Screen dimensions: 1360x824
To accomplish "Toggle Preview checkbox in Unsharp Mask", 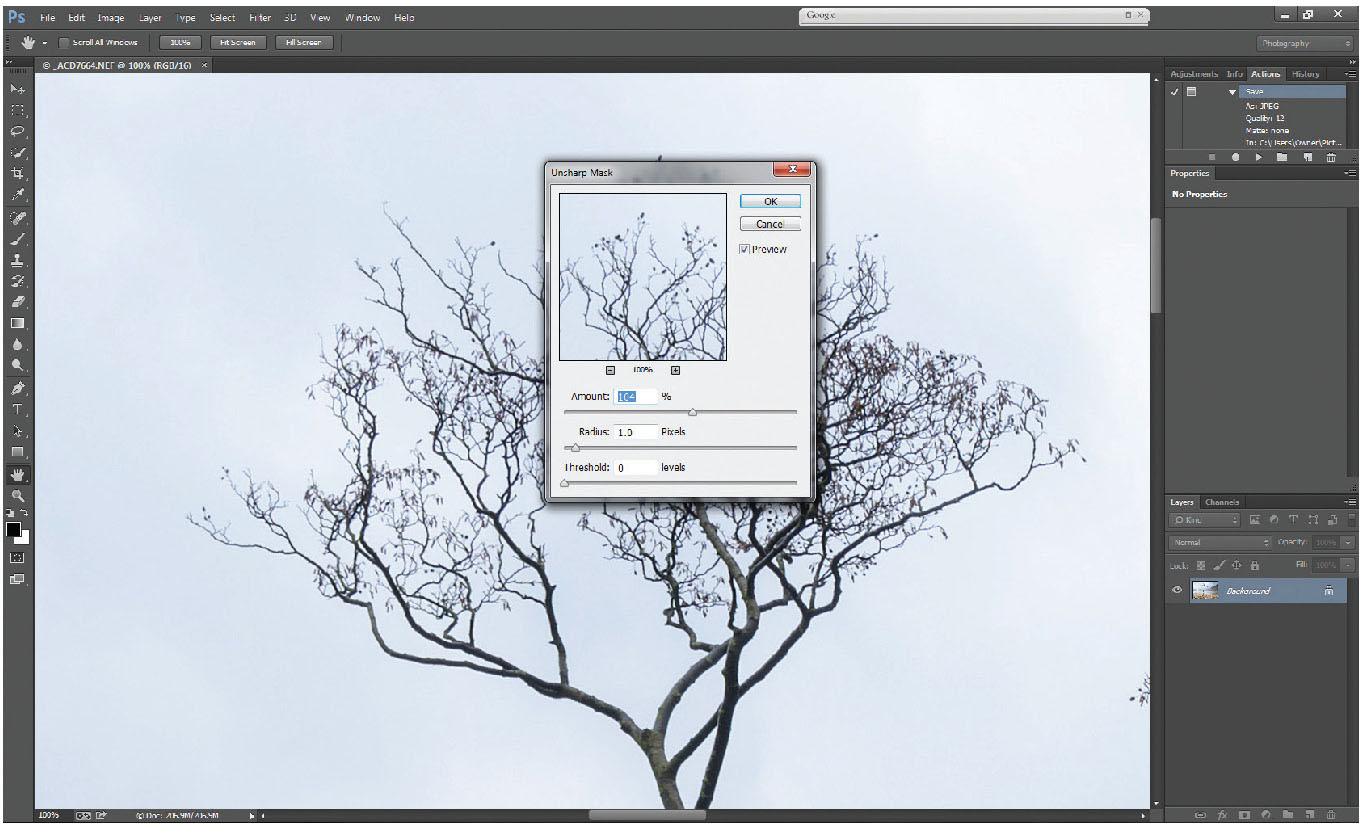I will pos(745,249).
